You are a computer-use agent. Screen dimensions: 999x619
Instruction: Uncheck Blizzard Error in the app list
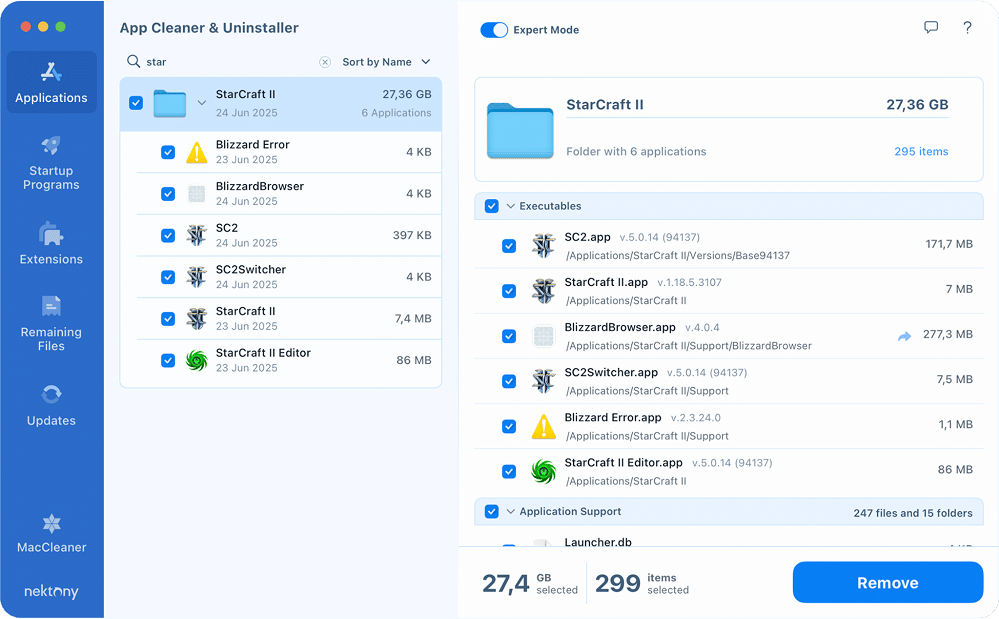[x=168, y=152]
